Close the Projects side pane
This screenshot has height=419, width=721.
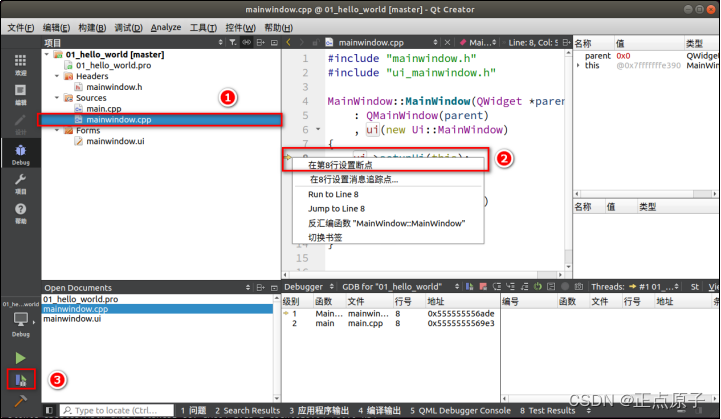tap(274, 42)
